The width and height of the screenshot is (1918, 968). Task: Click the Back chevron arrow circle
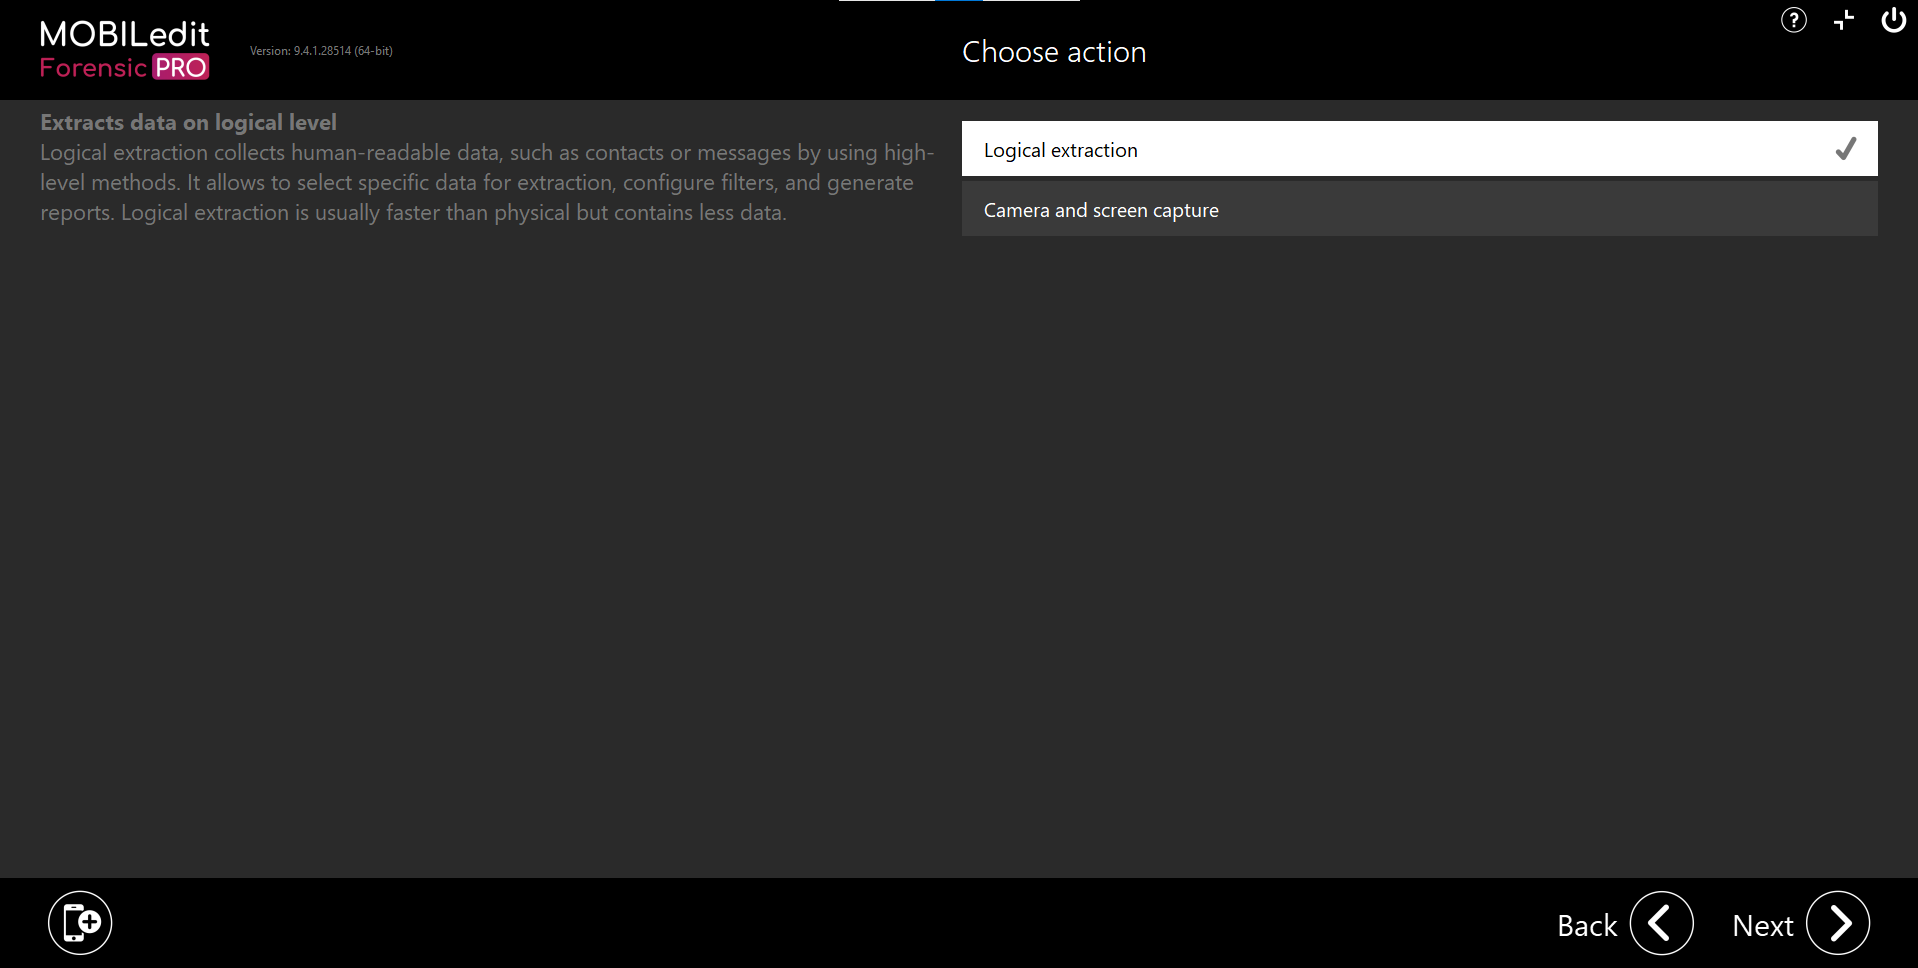(1660, 923)
